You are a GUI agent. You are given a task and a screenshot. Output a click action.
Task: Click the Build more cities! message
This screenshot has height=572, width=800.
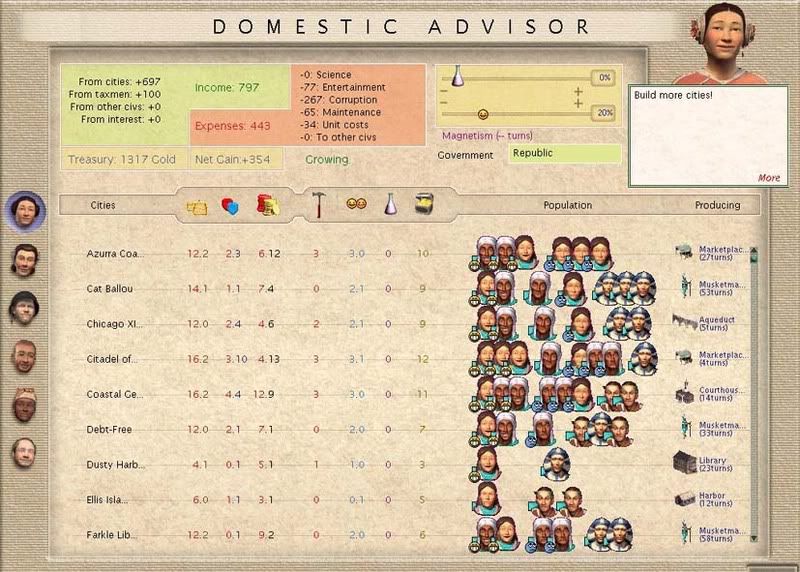673,95
